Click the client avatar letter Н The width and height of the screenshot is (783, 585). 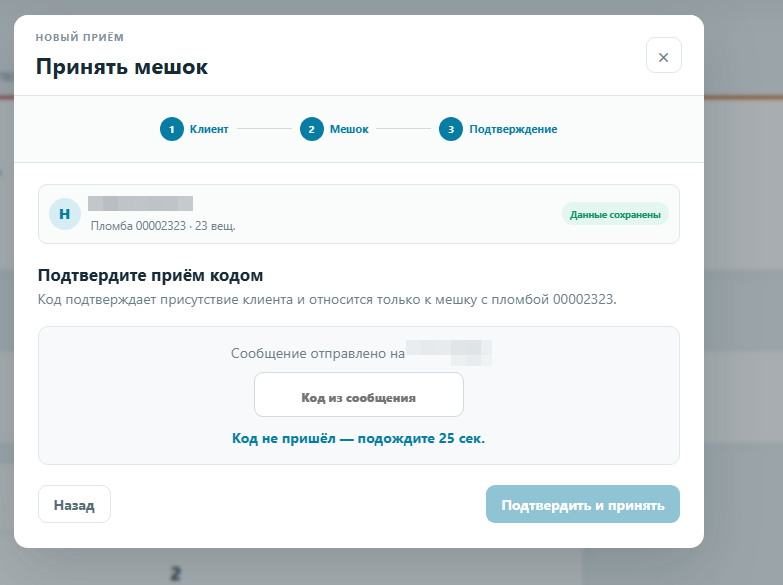65,214
